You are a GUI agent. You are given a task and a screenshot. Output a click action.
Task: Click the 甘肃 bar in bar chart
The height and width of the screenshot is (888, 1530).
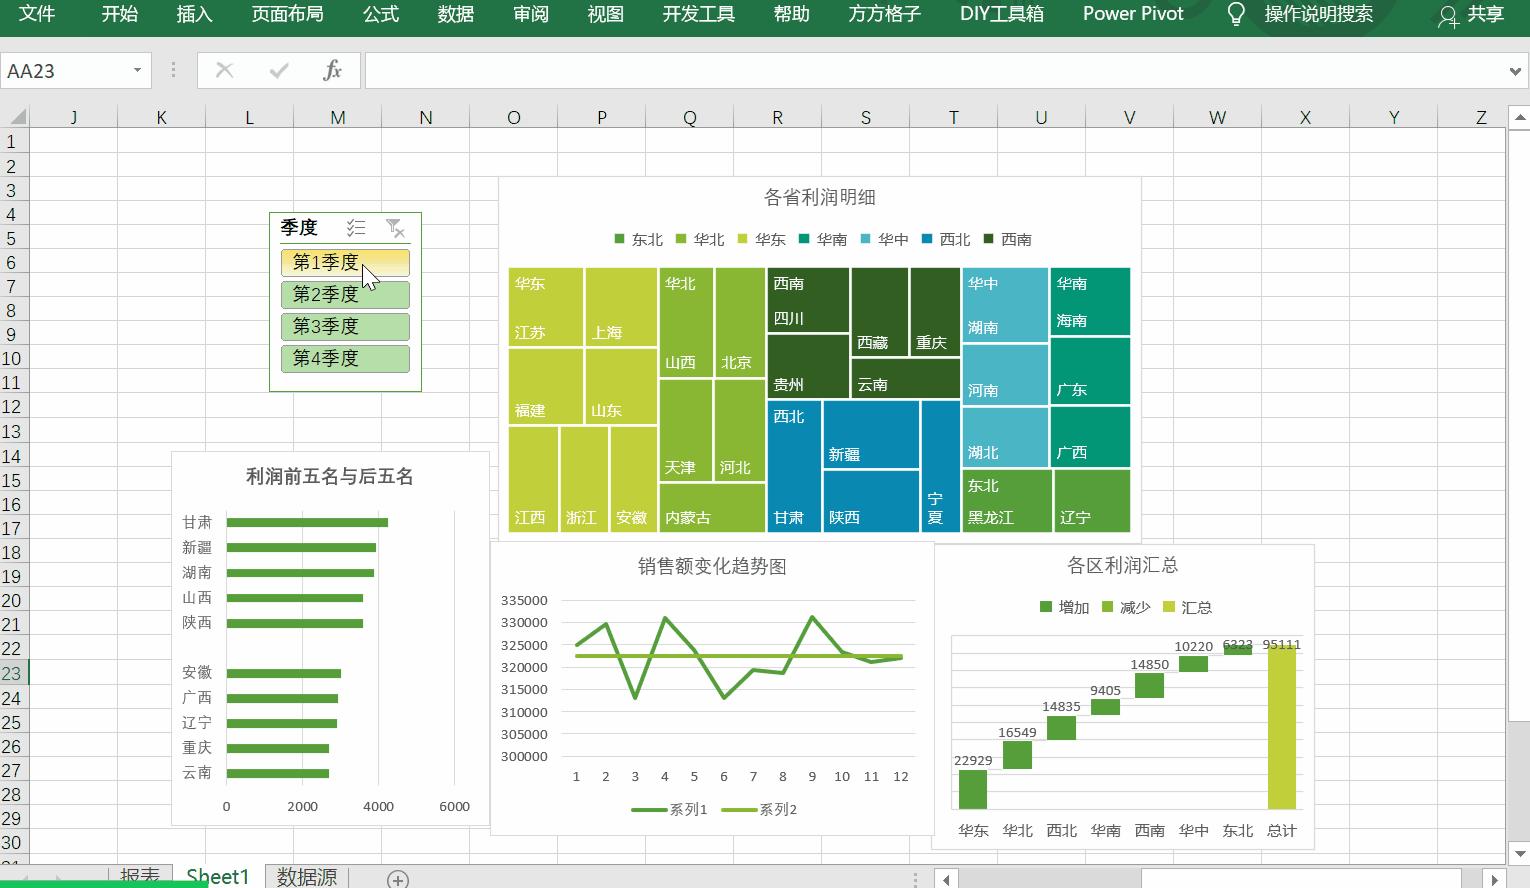[307, 522]
